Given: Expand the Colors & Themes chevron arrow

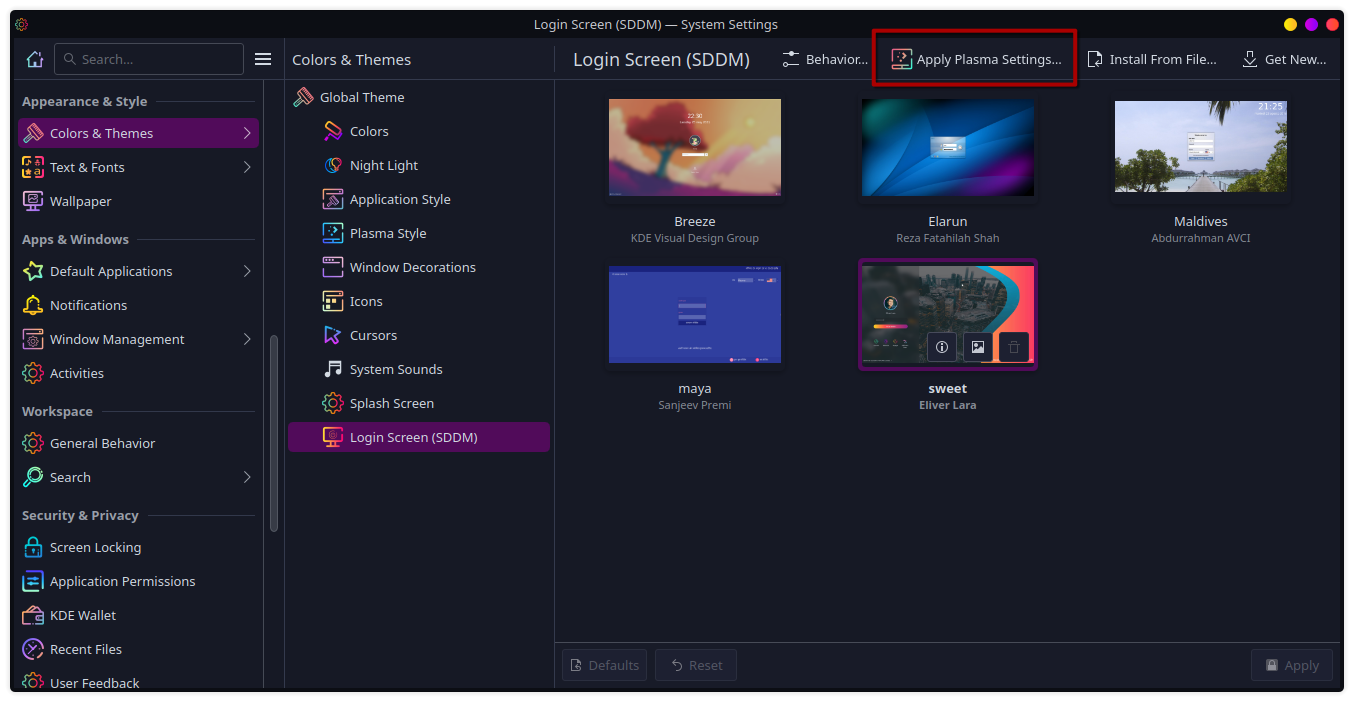Looking at the screenshot, I should coord(247,133).
